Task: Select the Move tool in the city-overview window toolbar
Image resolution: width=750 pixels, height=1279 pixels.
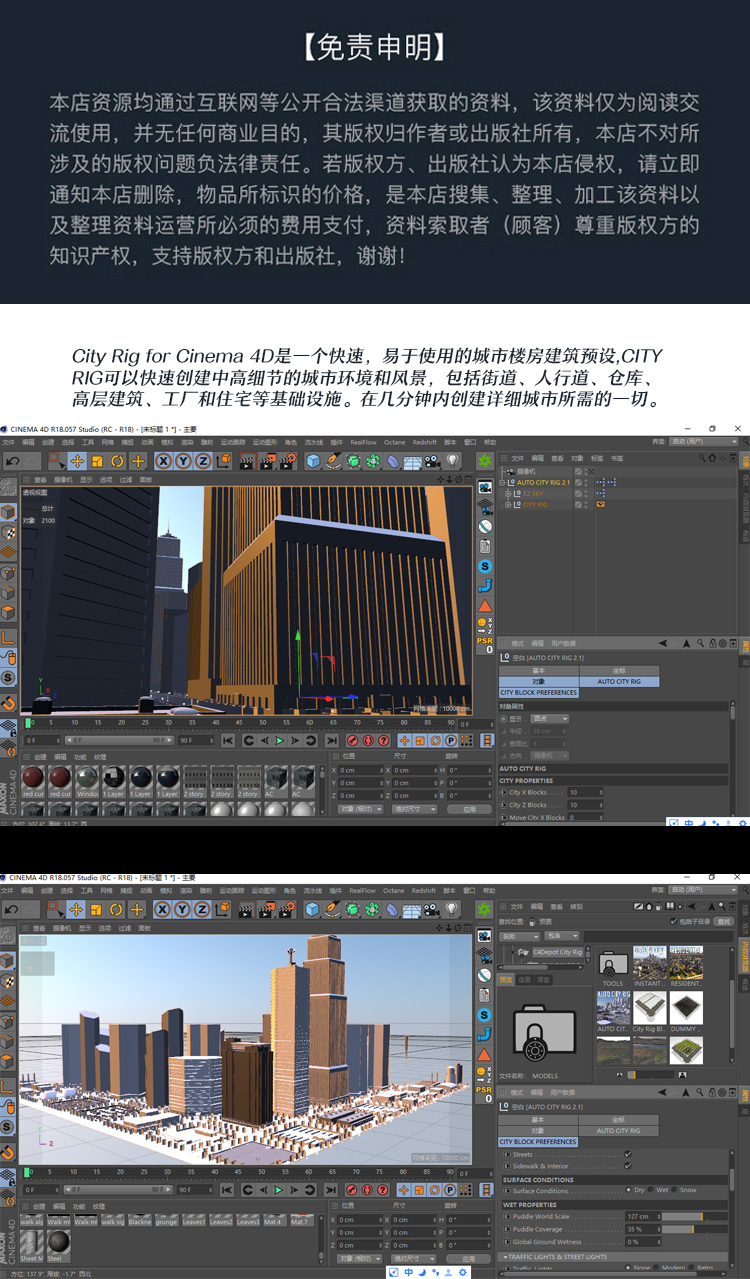Action: 77,909
